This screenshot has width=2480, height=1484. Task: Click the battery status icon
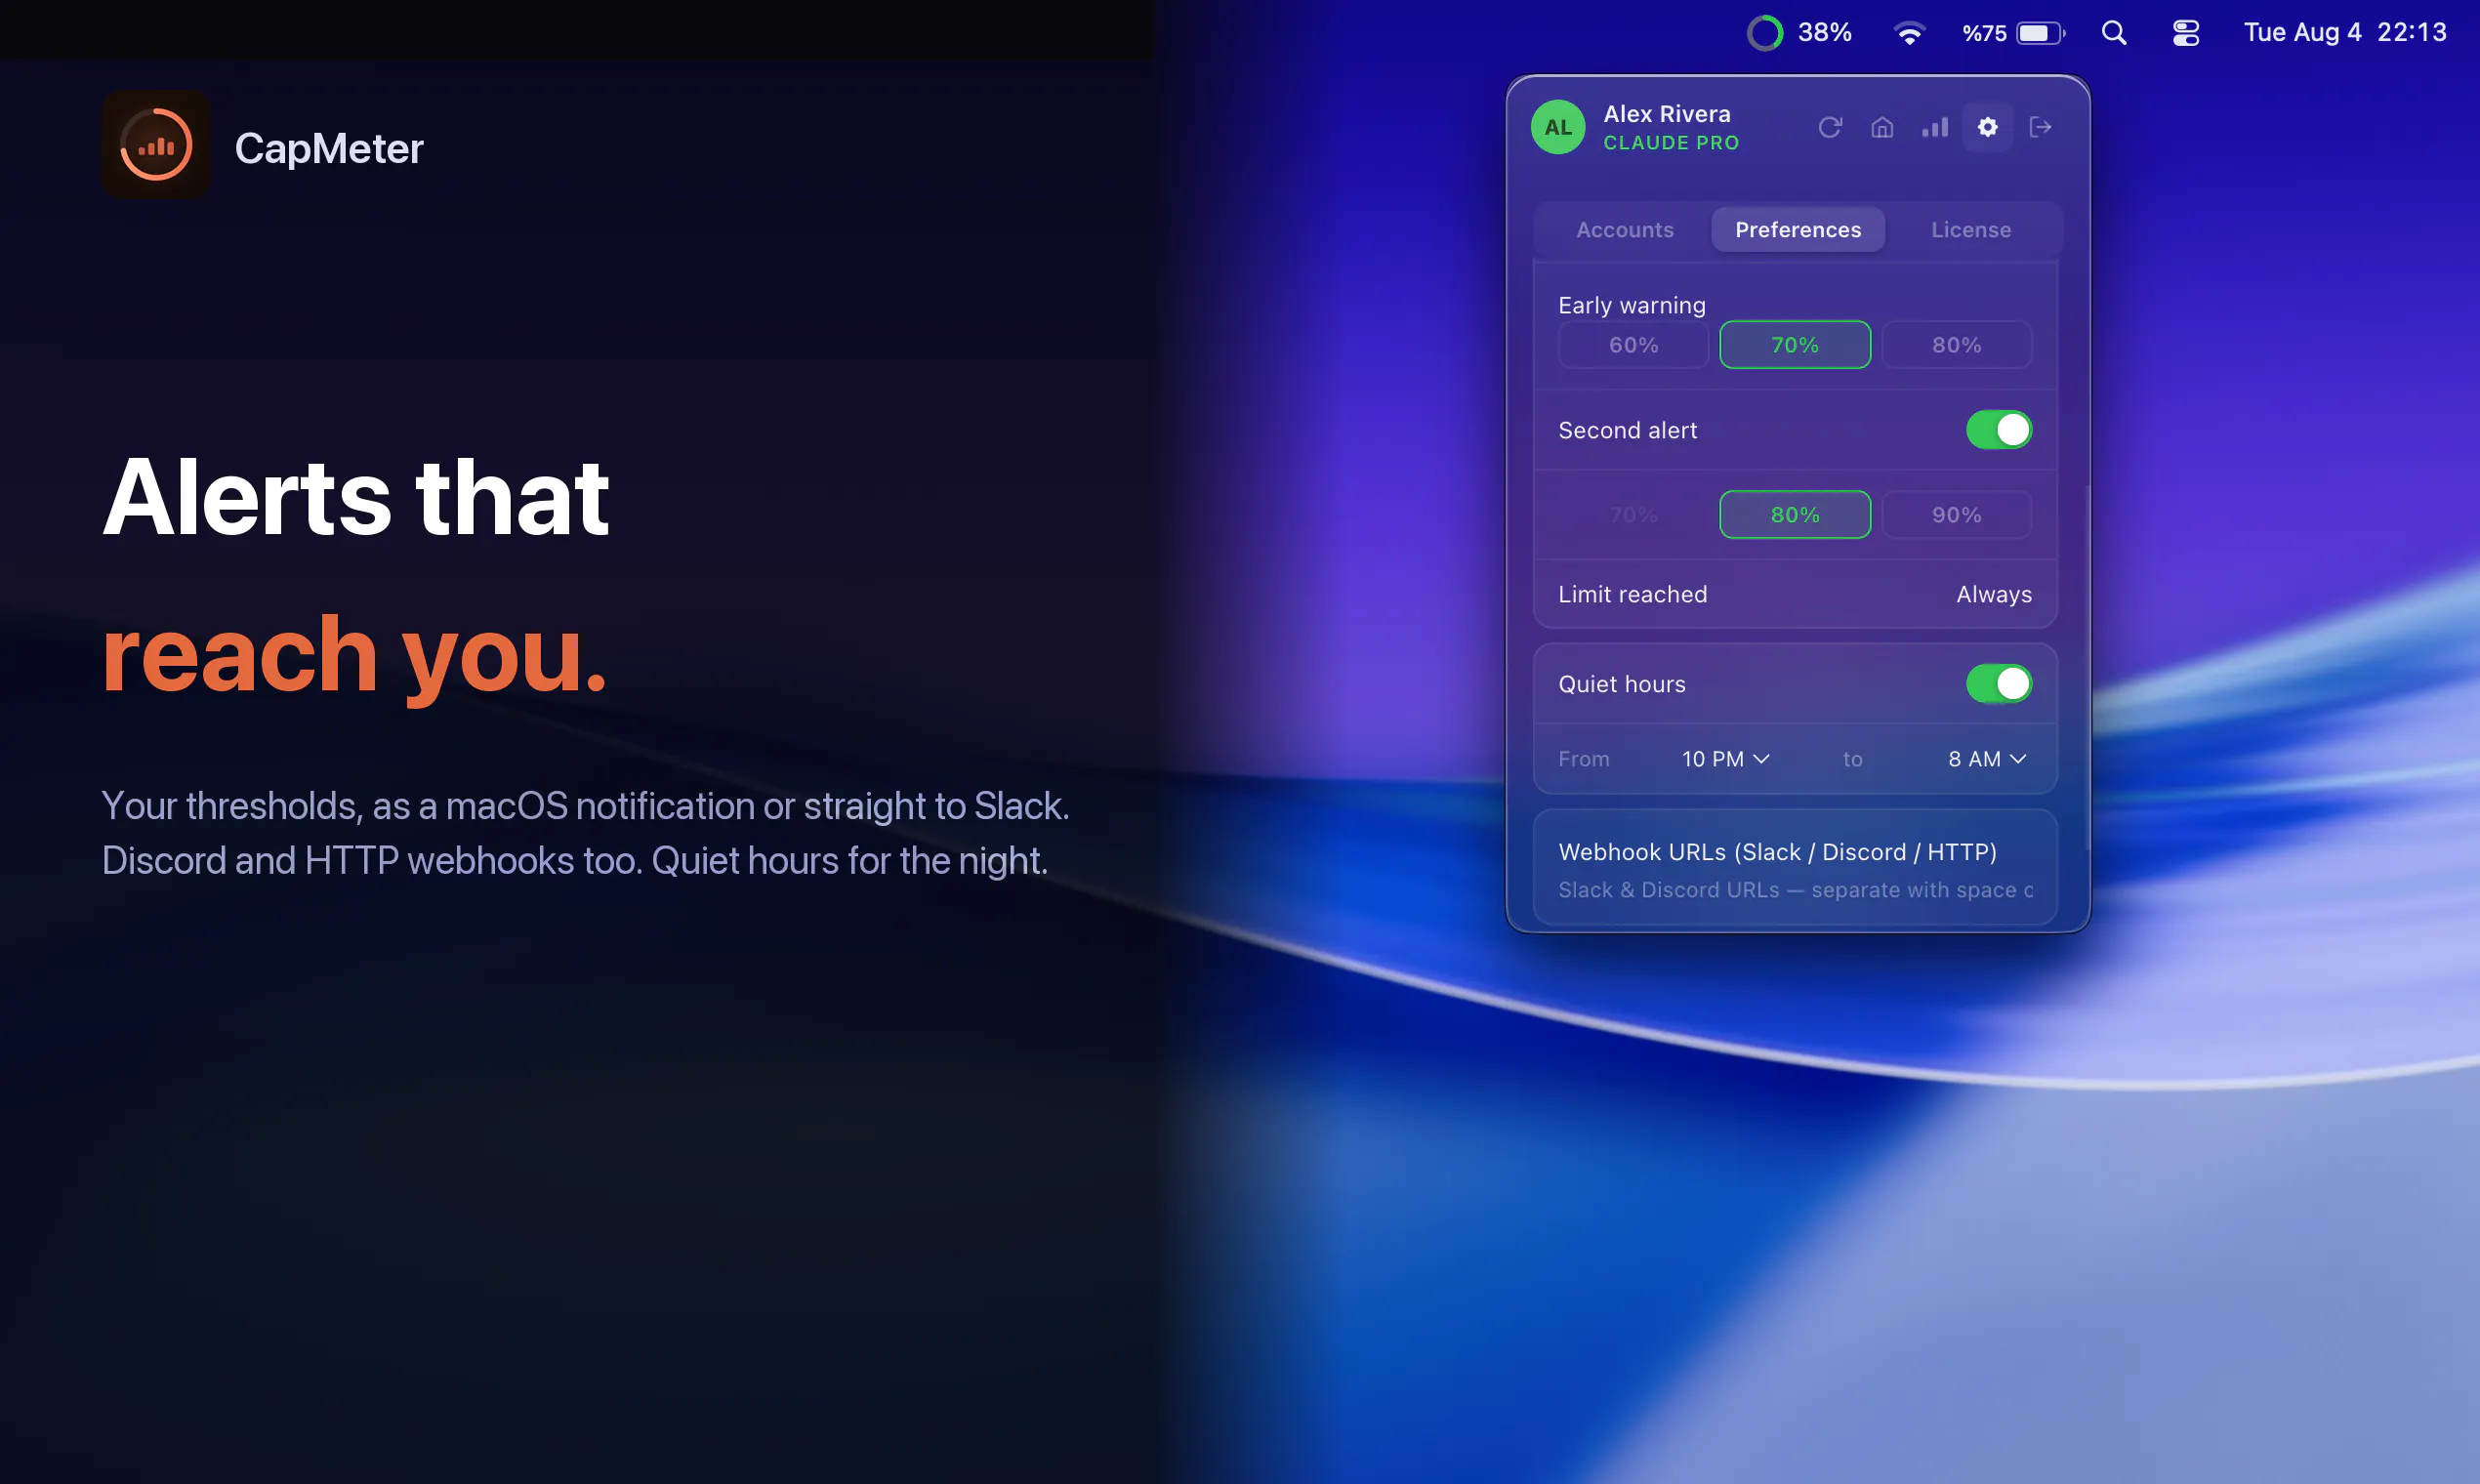[x=2041, y=33]
